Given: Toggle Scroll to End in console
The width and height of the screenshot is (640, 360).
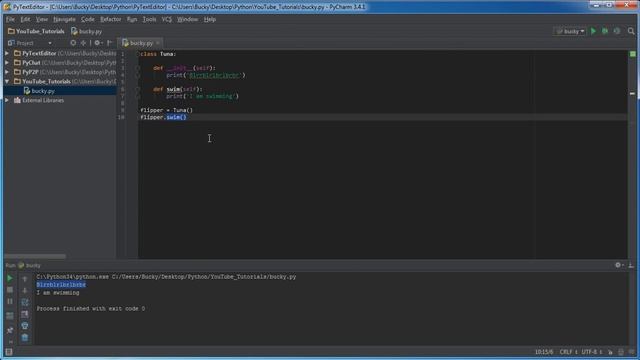Looking at the screenshot, I should pos(25,314).
